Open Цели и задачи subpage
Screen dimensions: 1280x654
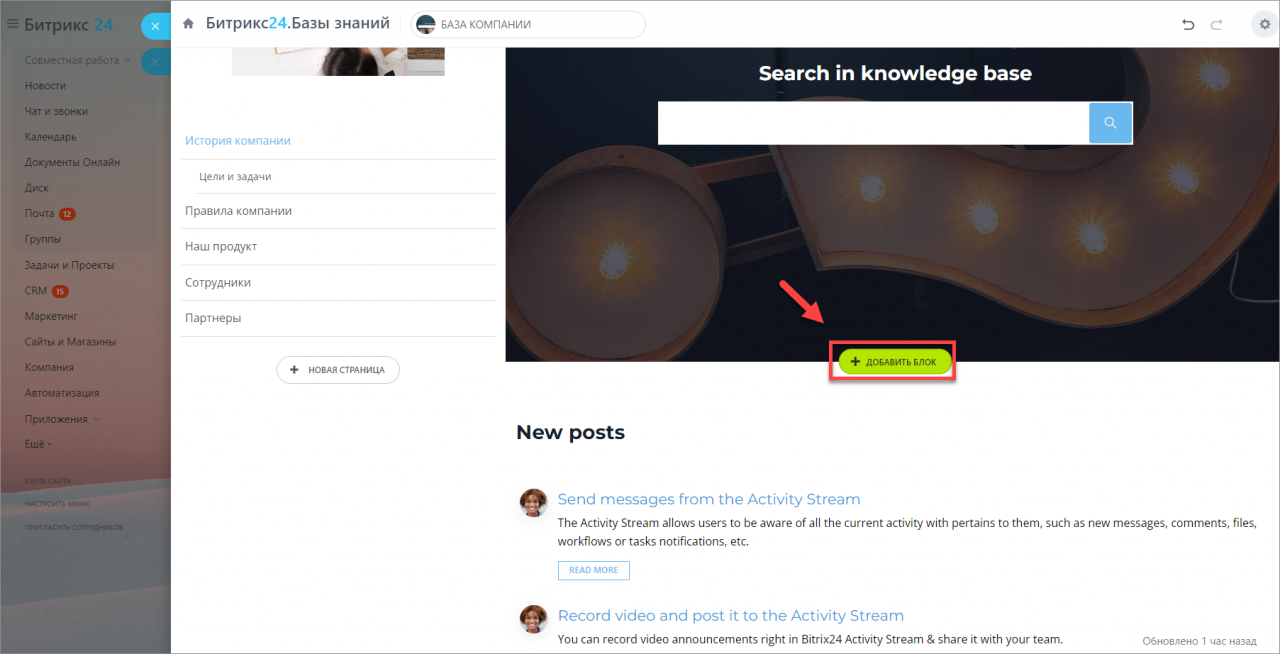[x=235, y=176]
